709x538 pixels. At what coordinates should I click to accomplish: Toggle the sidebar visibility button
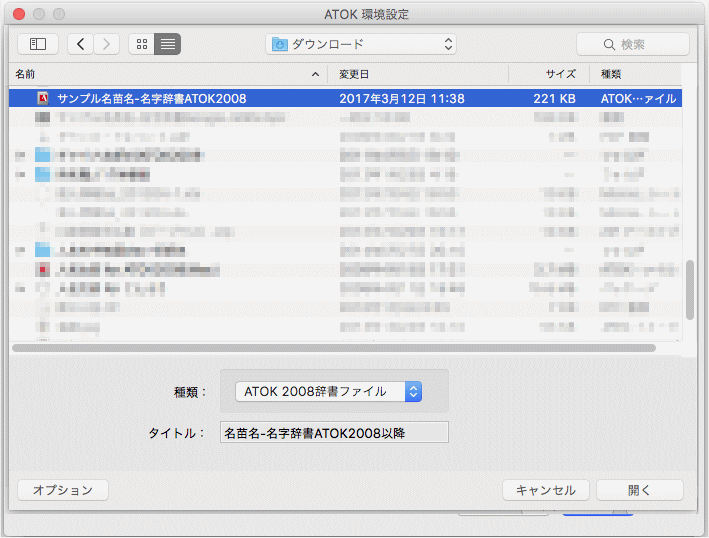38,44
